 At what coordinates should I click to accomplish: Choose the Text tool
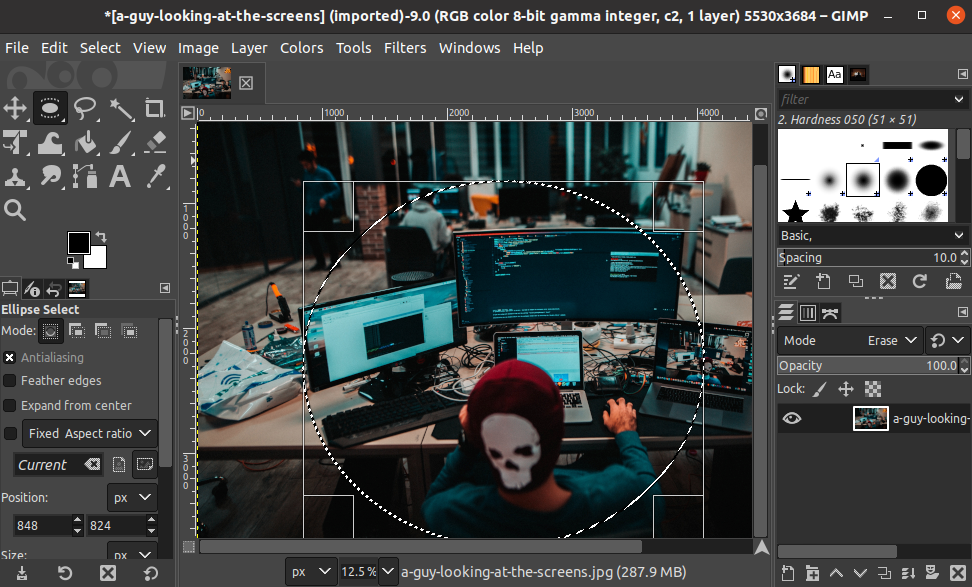(x=120, y=177)
